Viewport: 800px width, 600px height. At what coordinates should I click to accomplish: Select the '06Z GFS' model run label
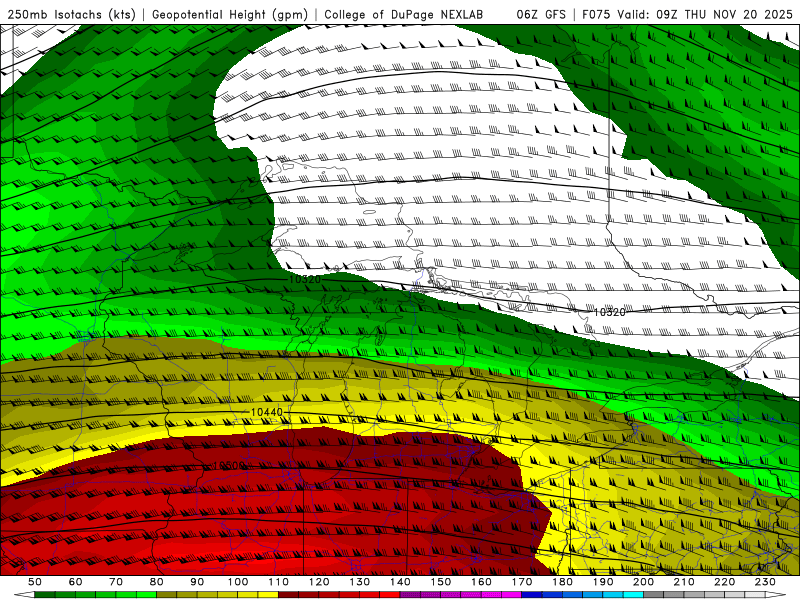click(x=541, y=14)
